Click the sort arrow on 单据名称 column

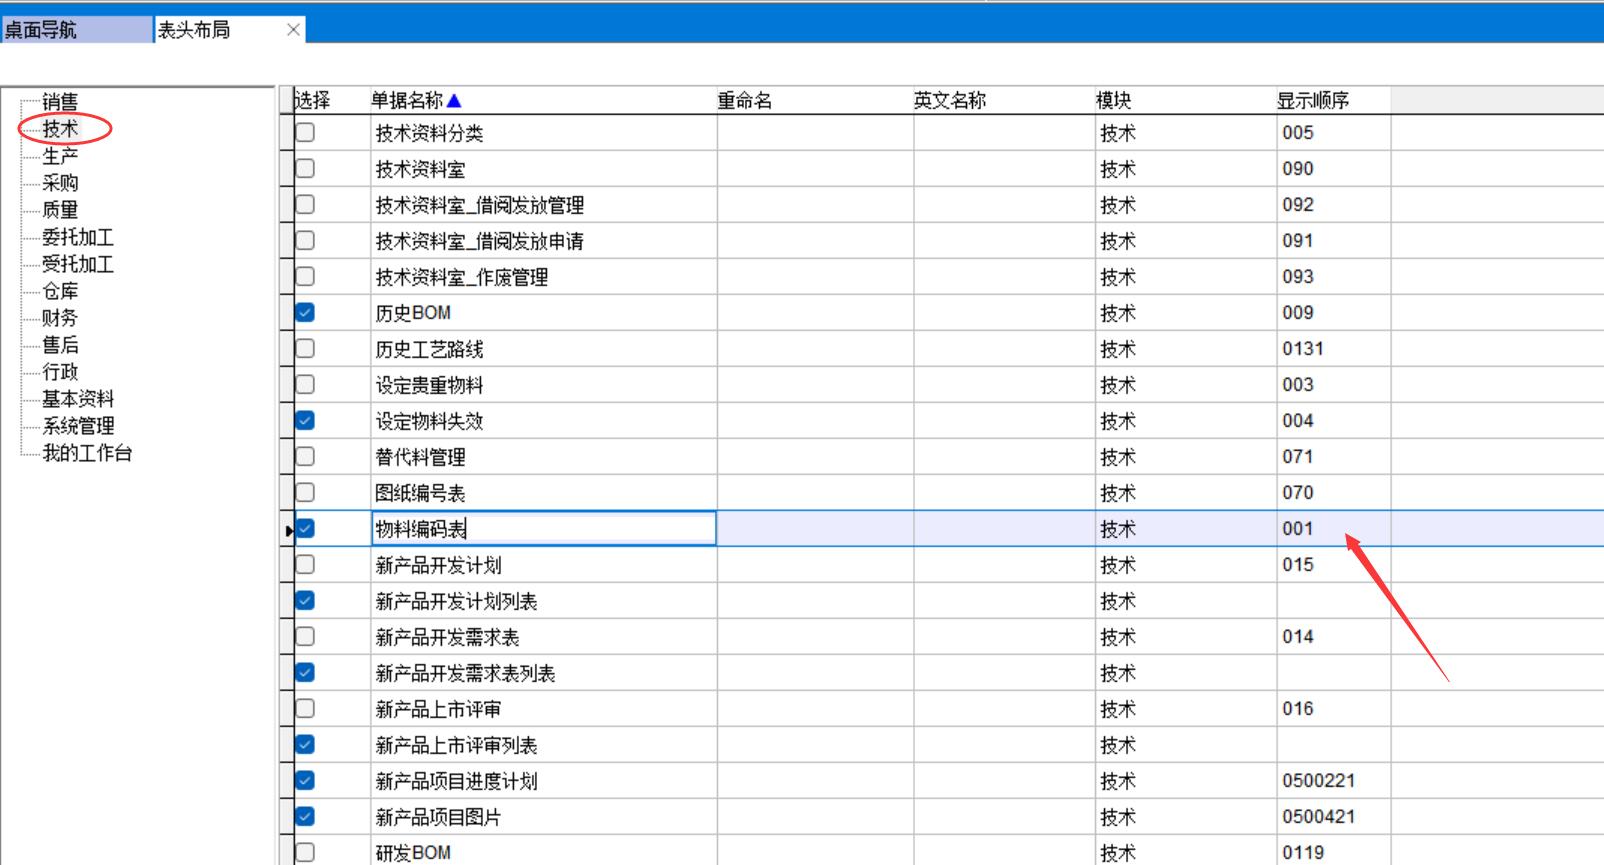[454, 100]
